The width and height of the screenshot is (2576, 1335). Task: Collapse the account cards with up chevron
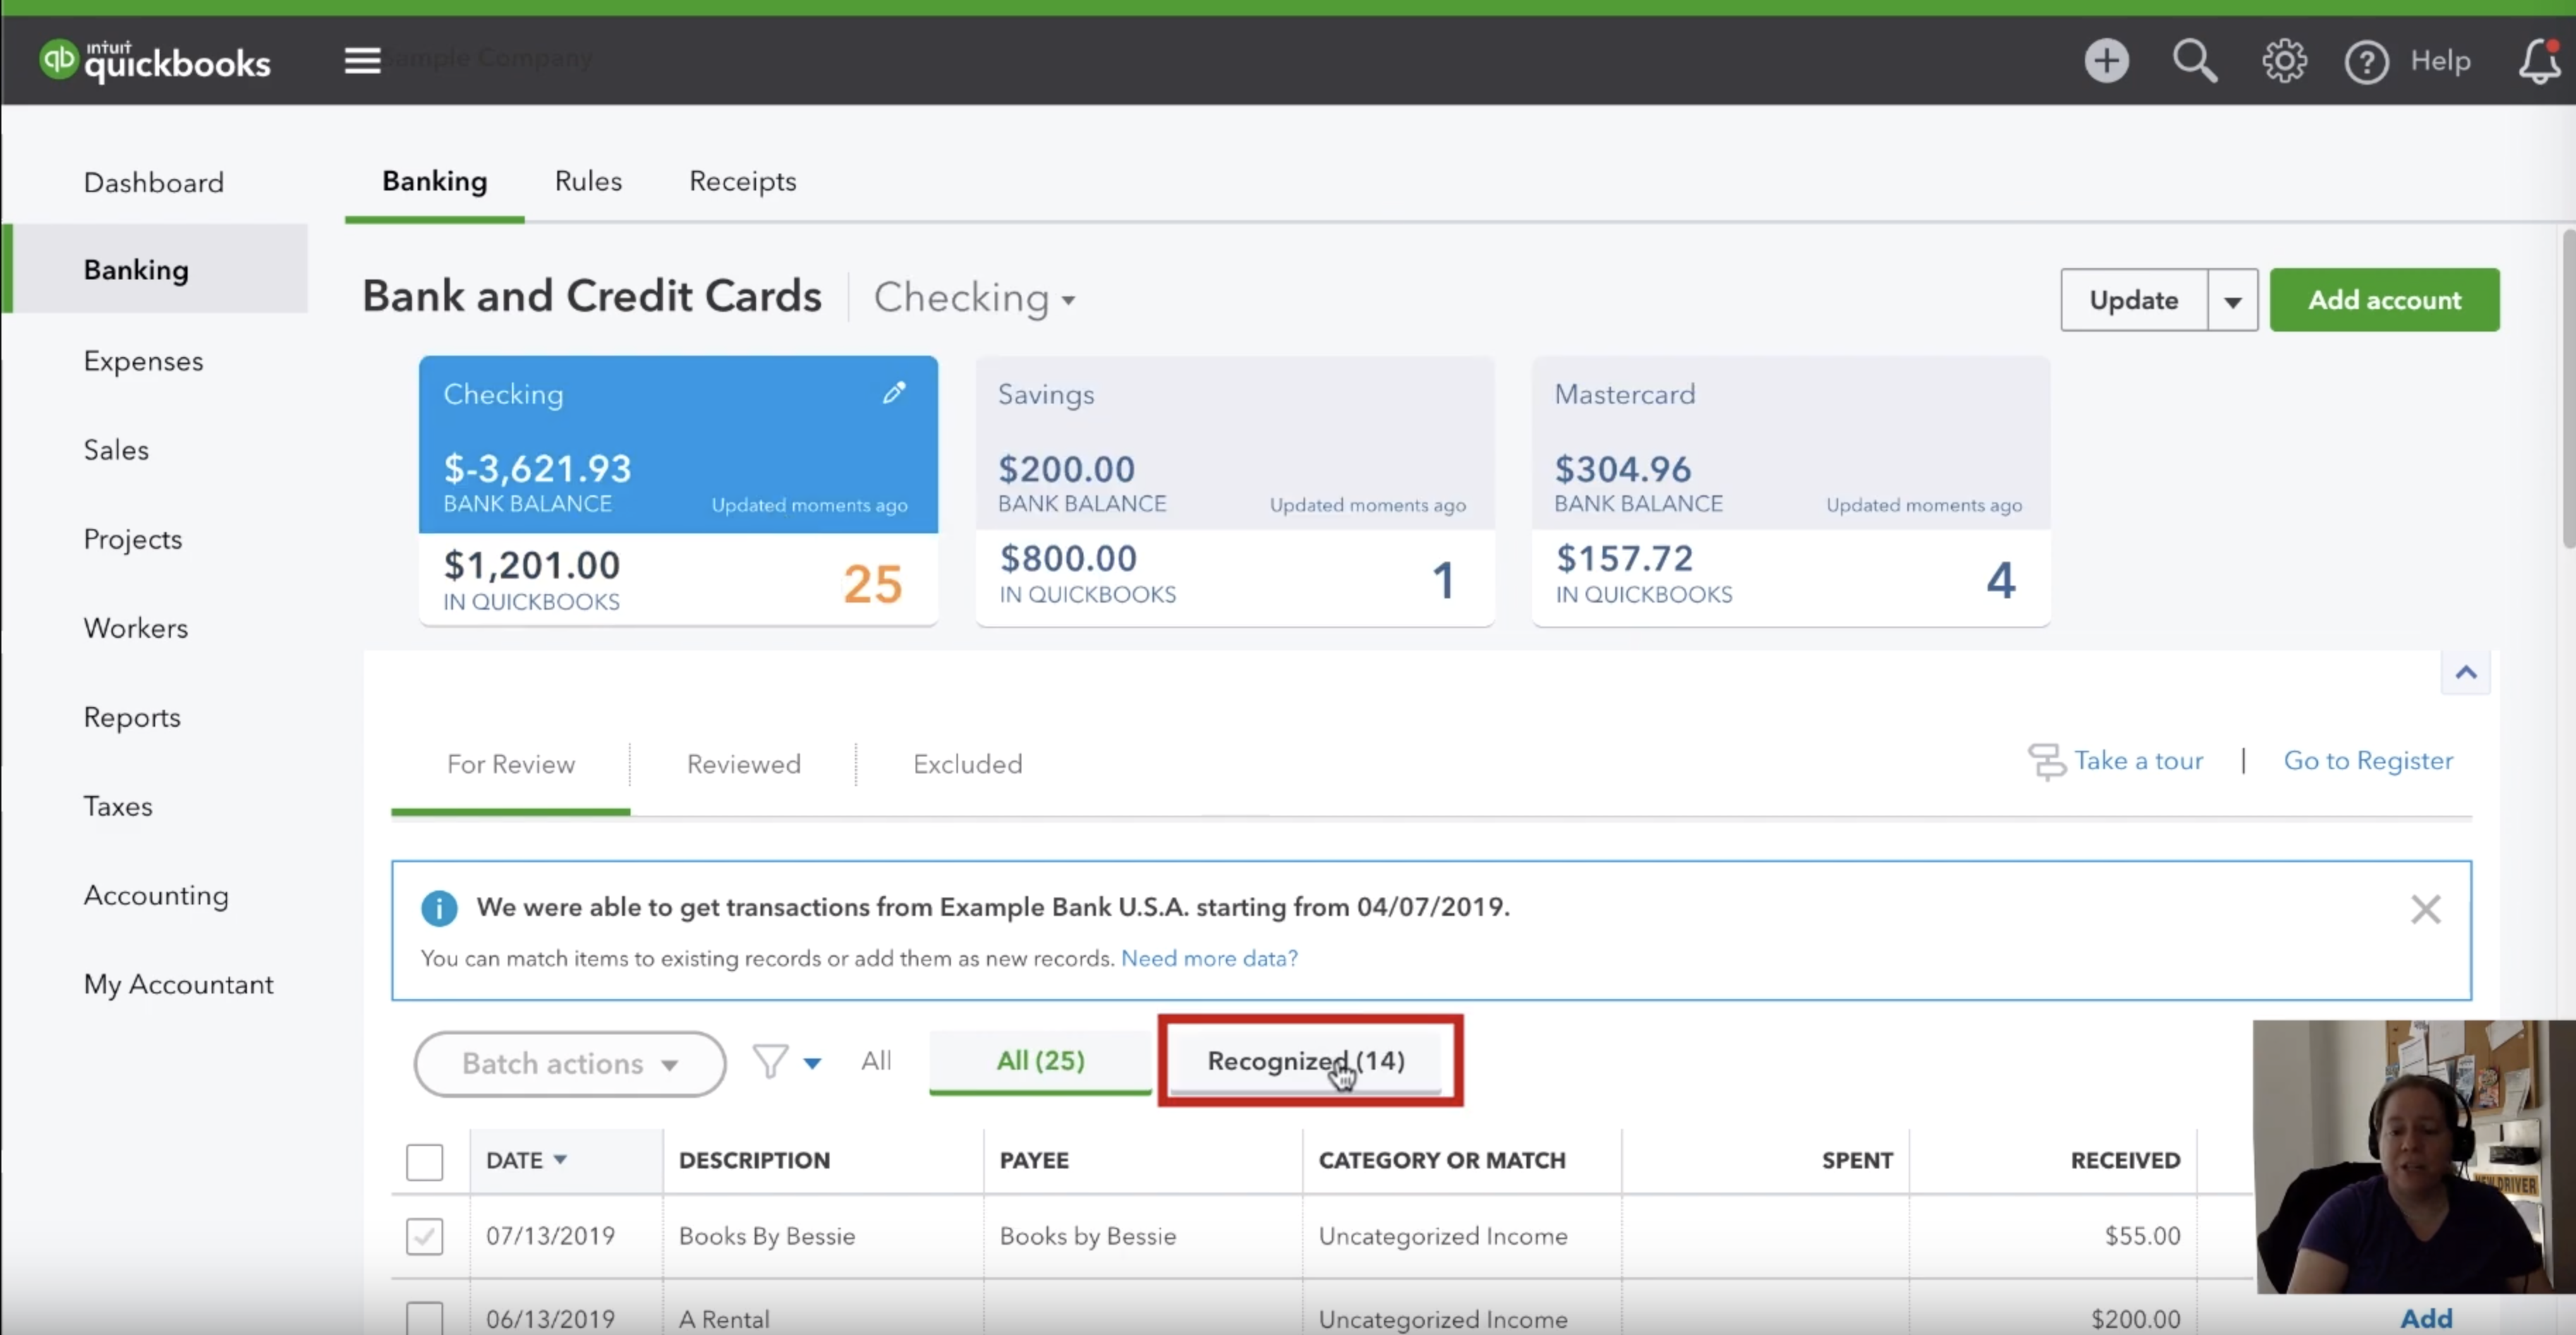point(2465,672)
